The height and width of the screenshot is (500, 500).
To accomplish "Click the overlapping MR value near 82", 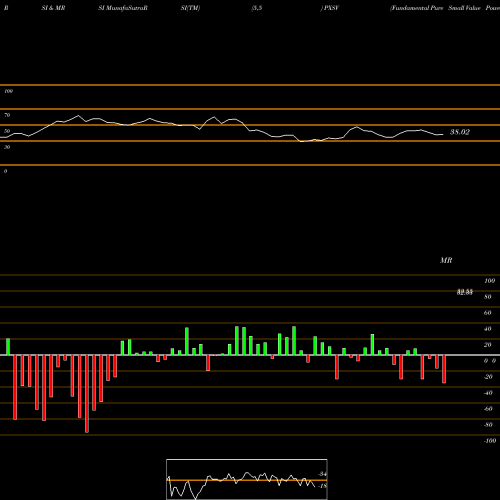I will 465,292.
